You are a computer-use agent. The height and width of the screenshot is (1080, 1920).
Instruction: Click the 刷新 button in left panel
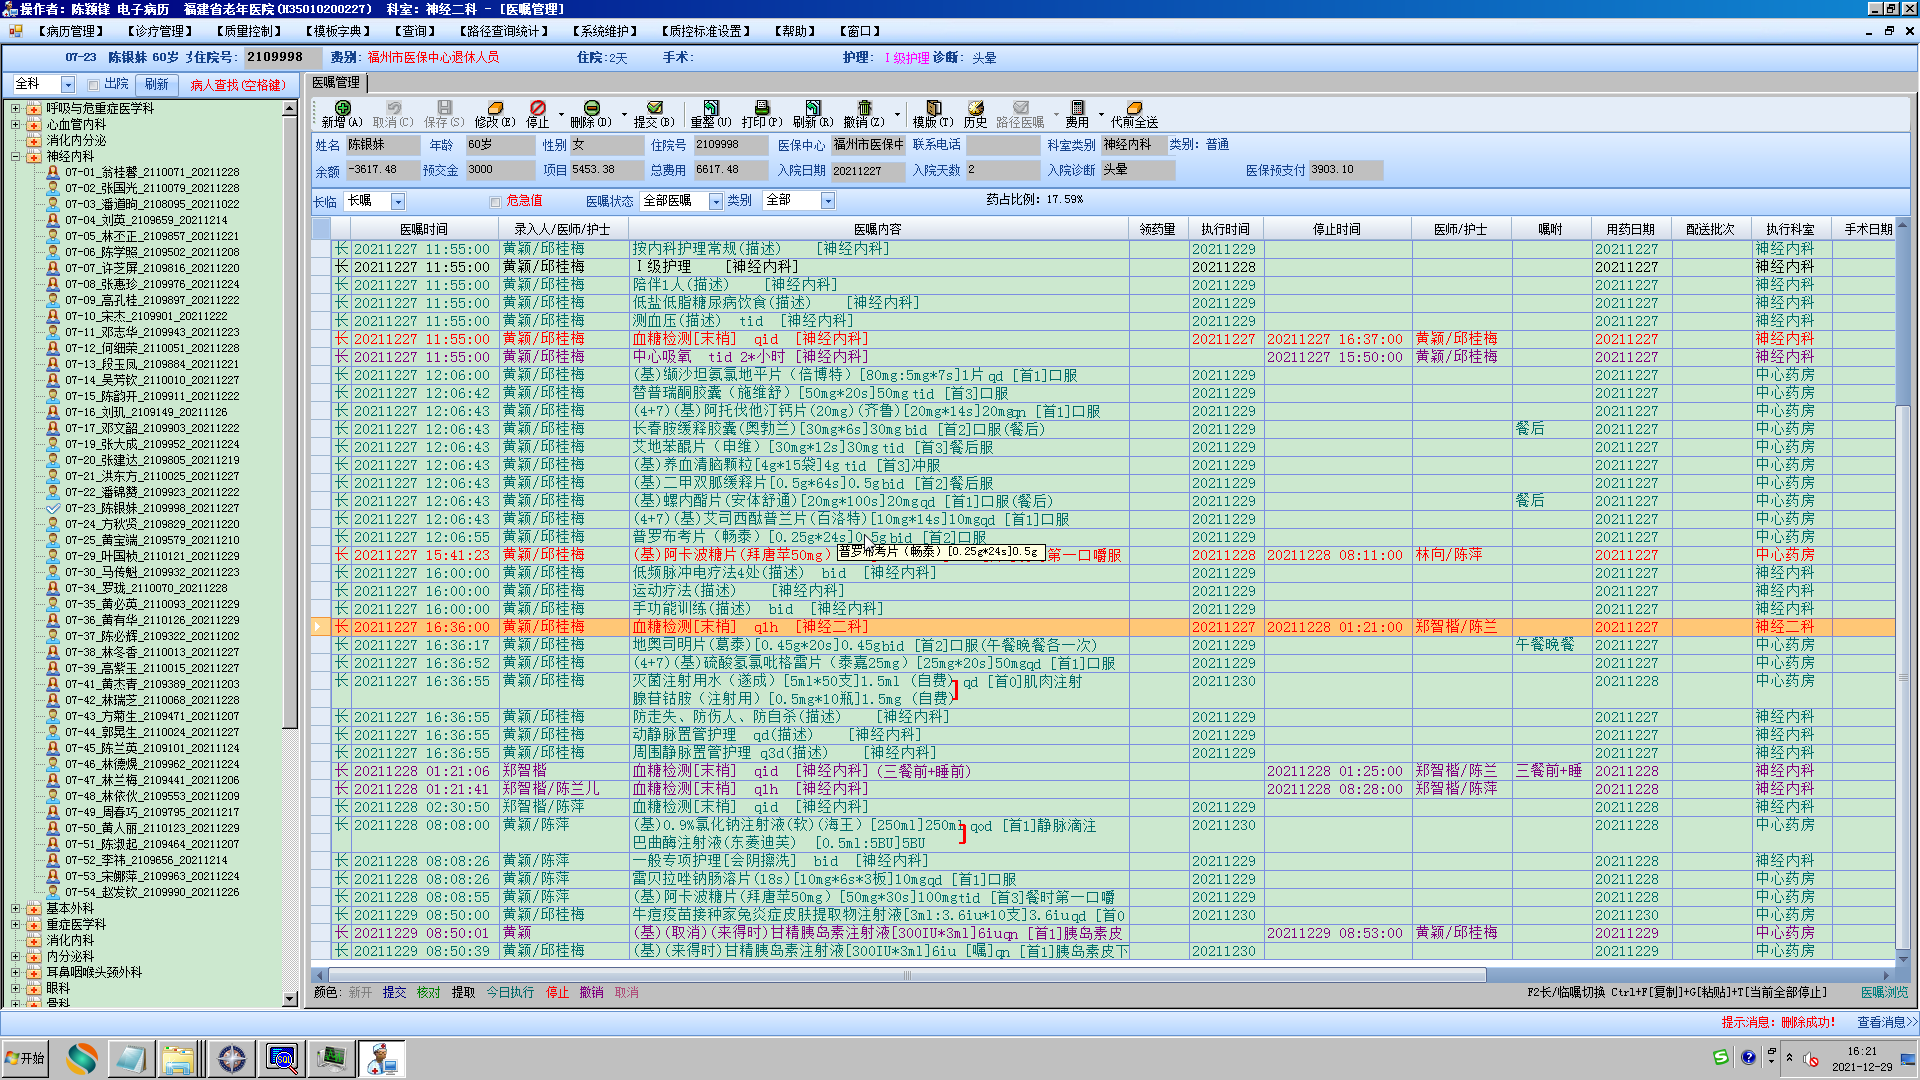pyautogui.click(x=157, y=85)
